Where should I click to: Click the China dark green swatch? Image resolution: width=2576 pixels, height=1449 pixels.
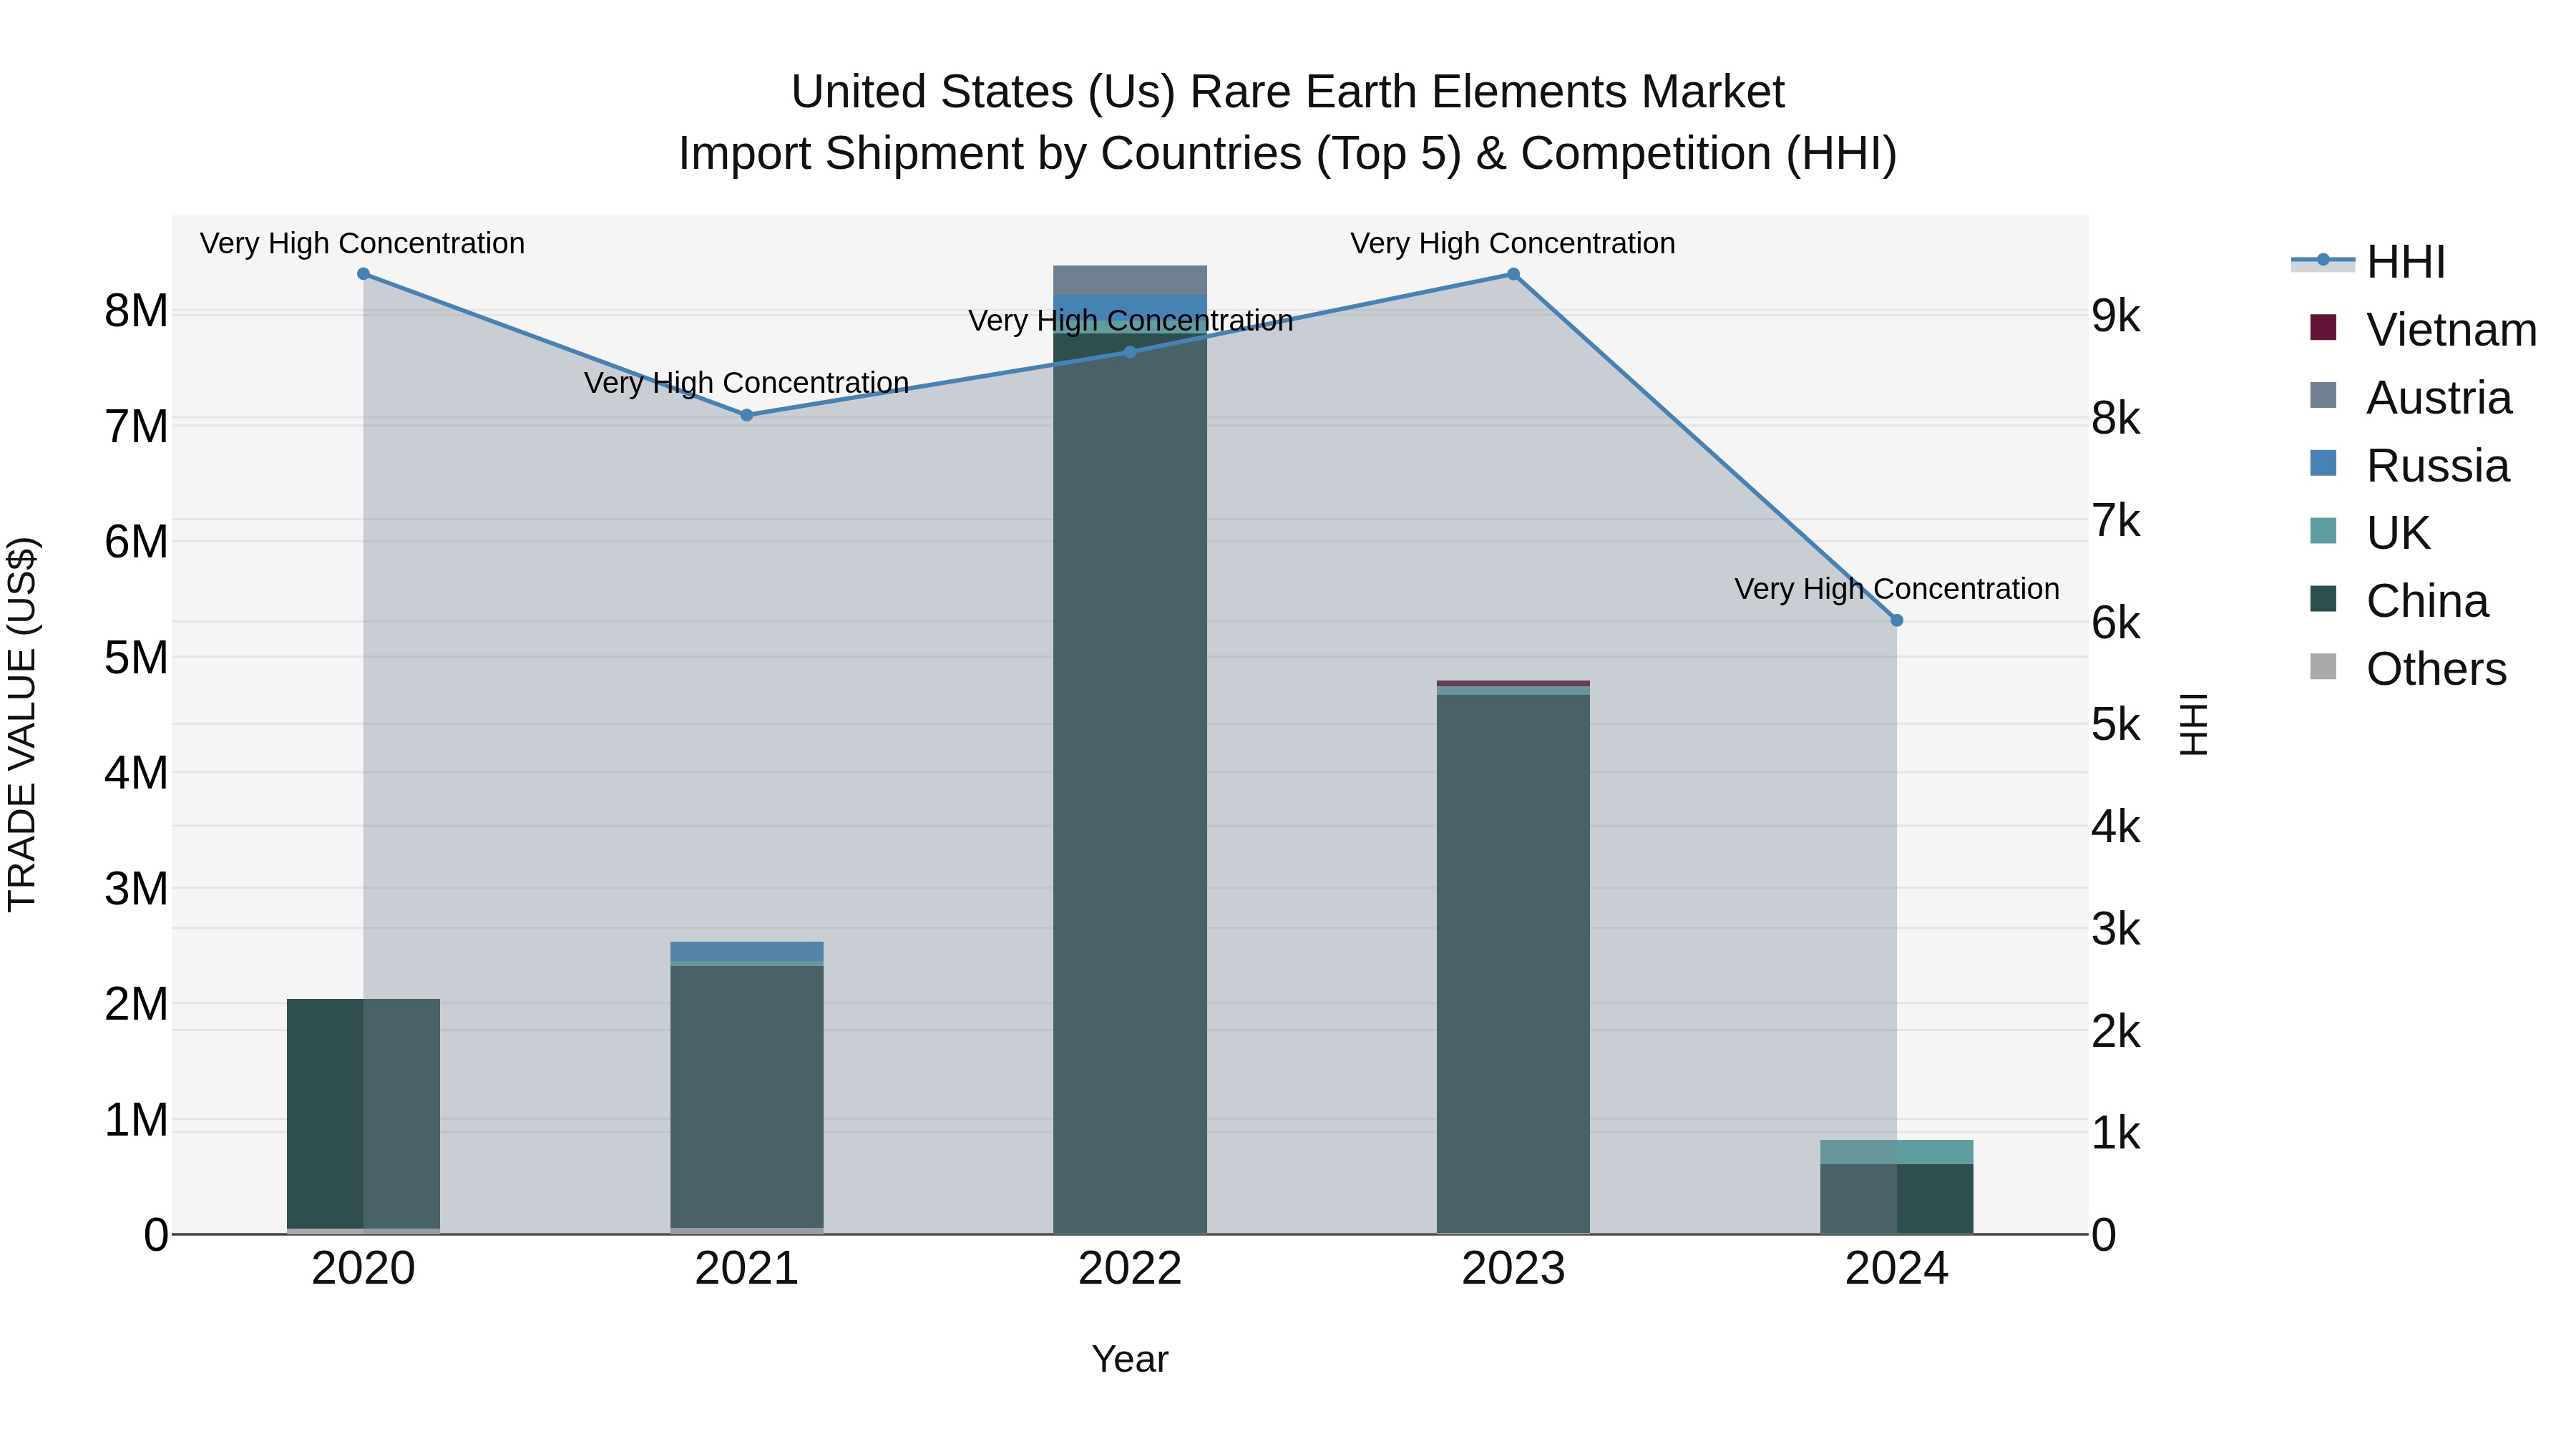(2323, 598)
